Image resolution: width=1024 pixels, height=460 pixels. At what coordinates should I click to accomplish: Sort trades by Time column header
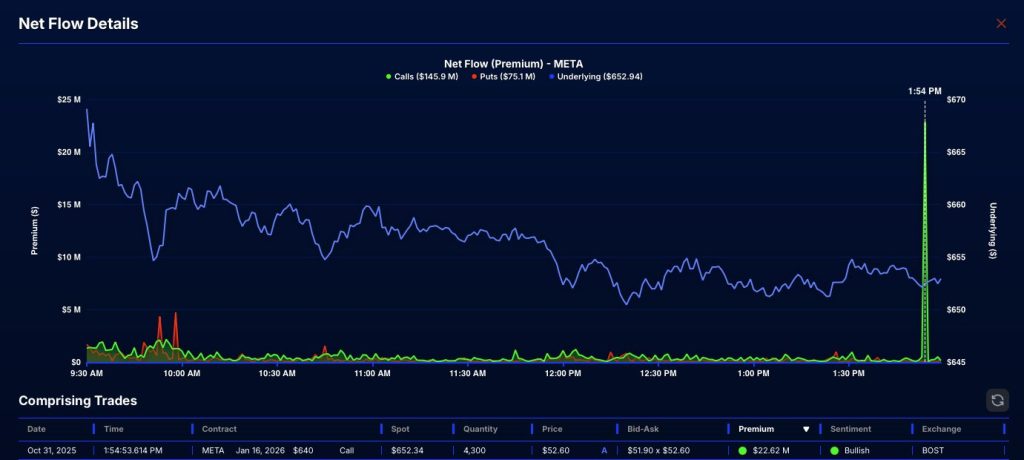pos(114,429)
